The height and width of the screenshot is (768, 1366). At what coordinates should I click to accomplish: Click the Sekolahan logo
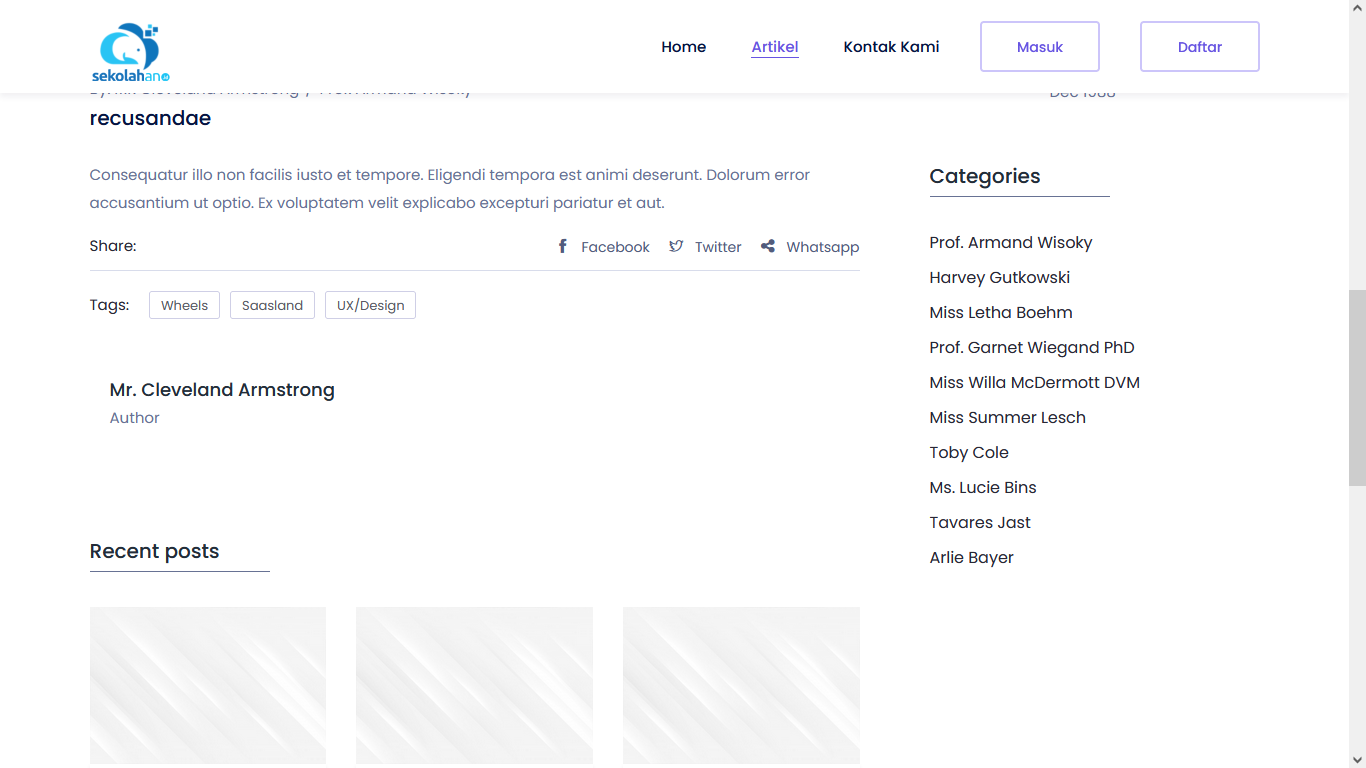point(130,52)
